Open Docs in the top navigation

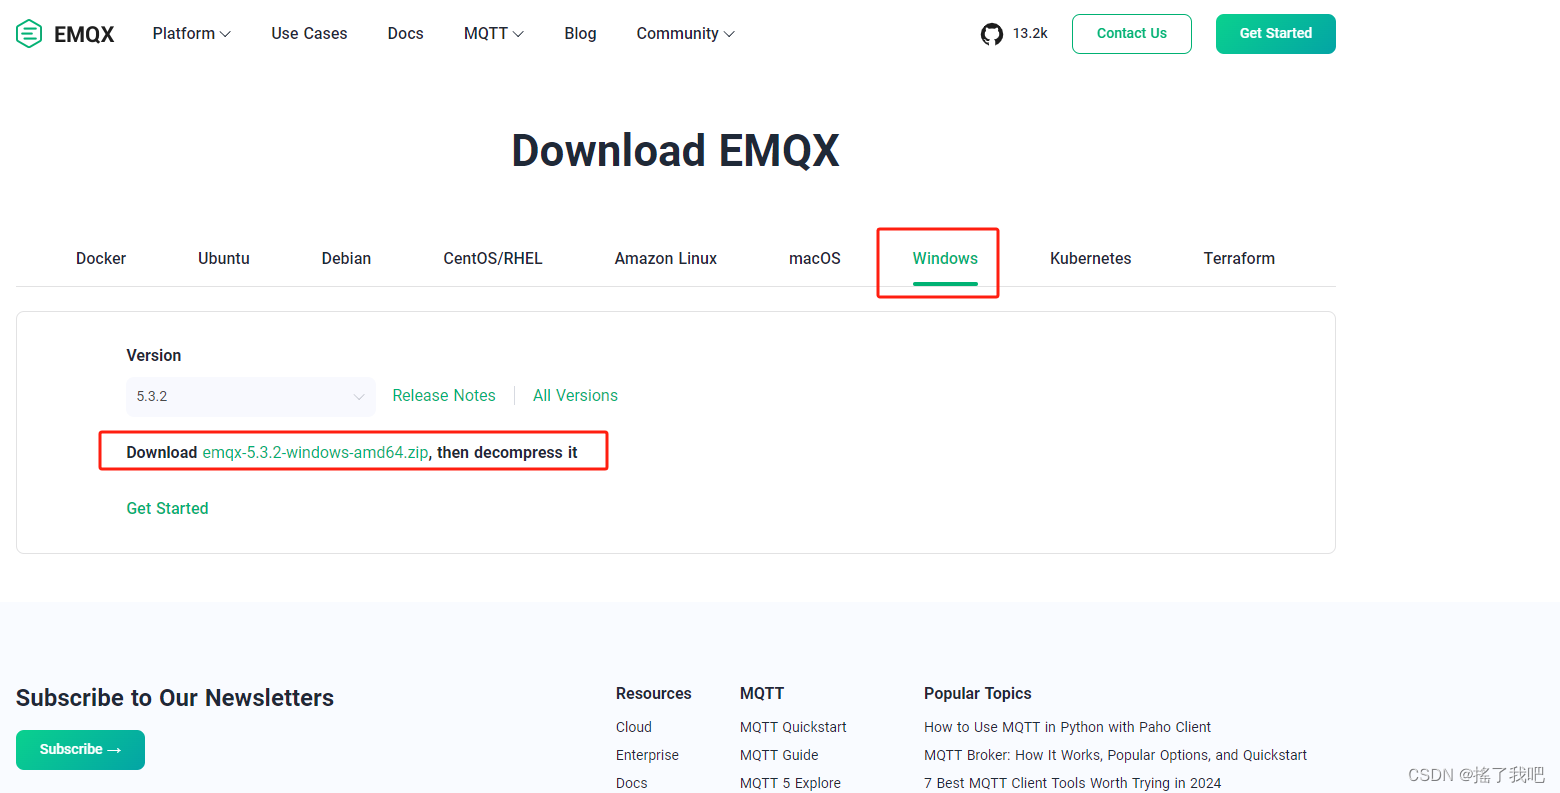click(406, 34)
